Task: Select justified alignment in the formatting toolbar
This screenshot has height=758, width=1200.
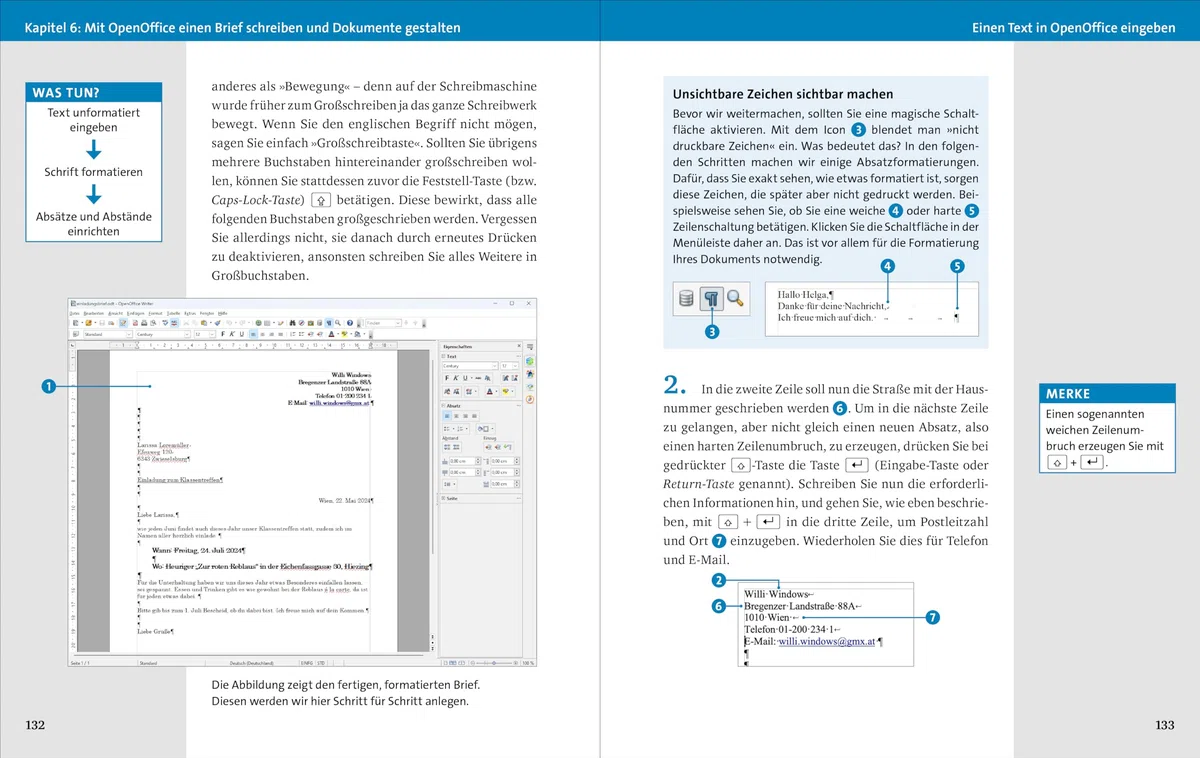Action: (280, 334)
